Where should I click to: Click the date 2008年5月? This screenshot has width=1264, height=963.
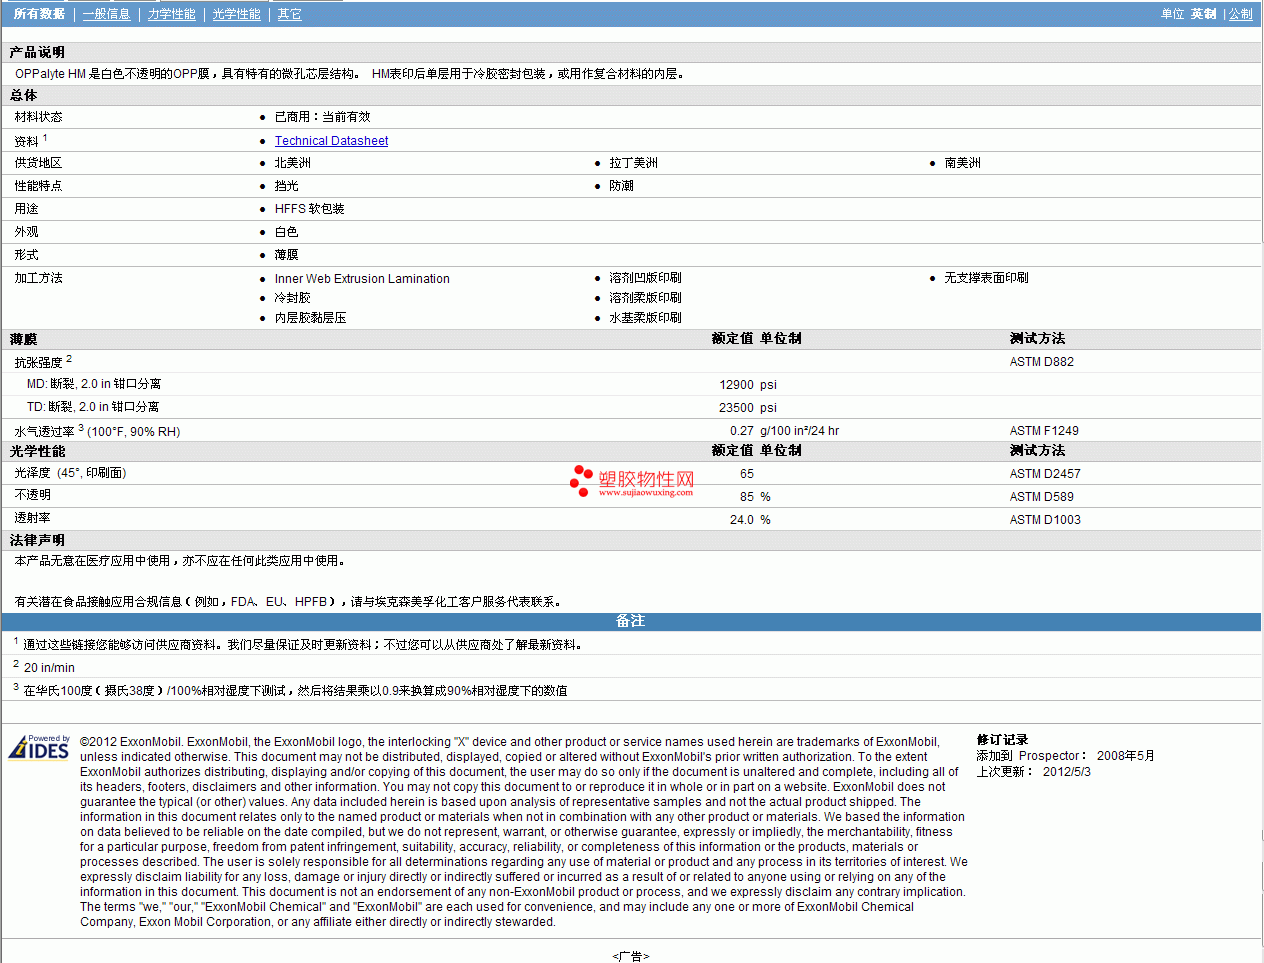[x=1125, y=756]
